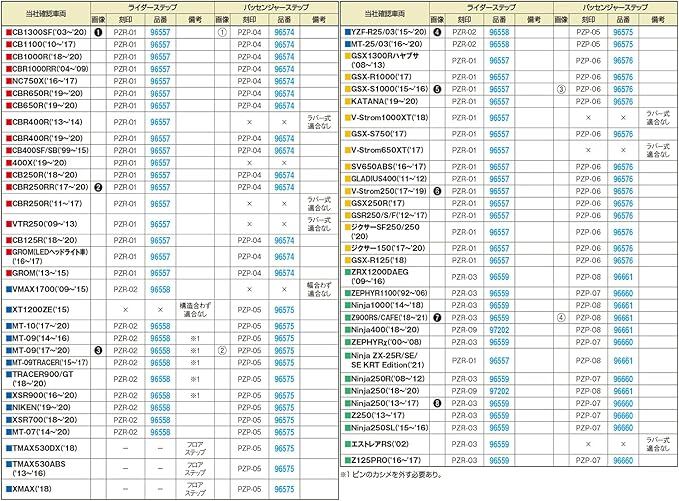The height and width of the screenshot is (501, 679).
Task: Open passenger part number 96574 in CB1300SF row
Action: pos(284,32)
